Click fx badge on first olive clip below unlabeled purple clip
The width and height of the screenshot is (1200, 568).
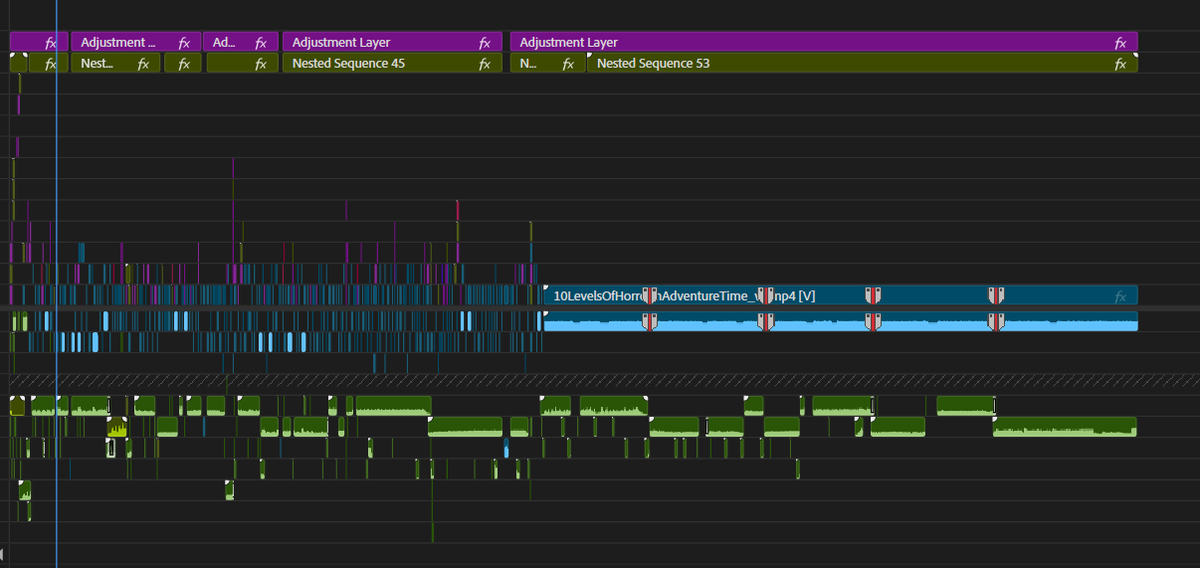click(x=52, y=64)
